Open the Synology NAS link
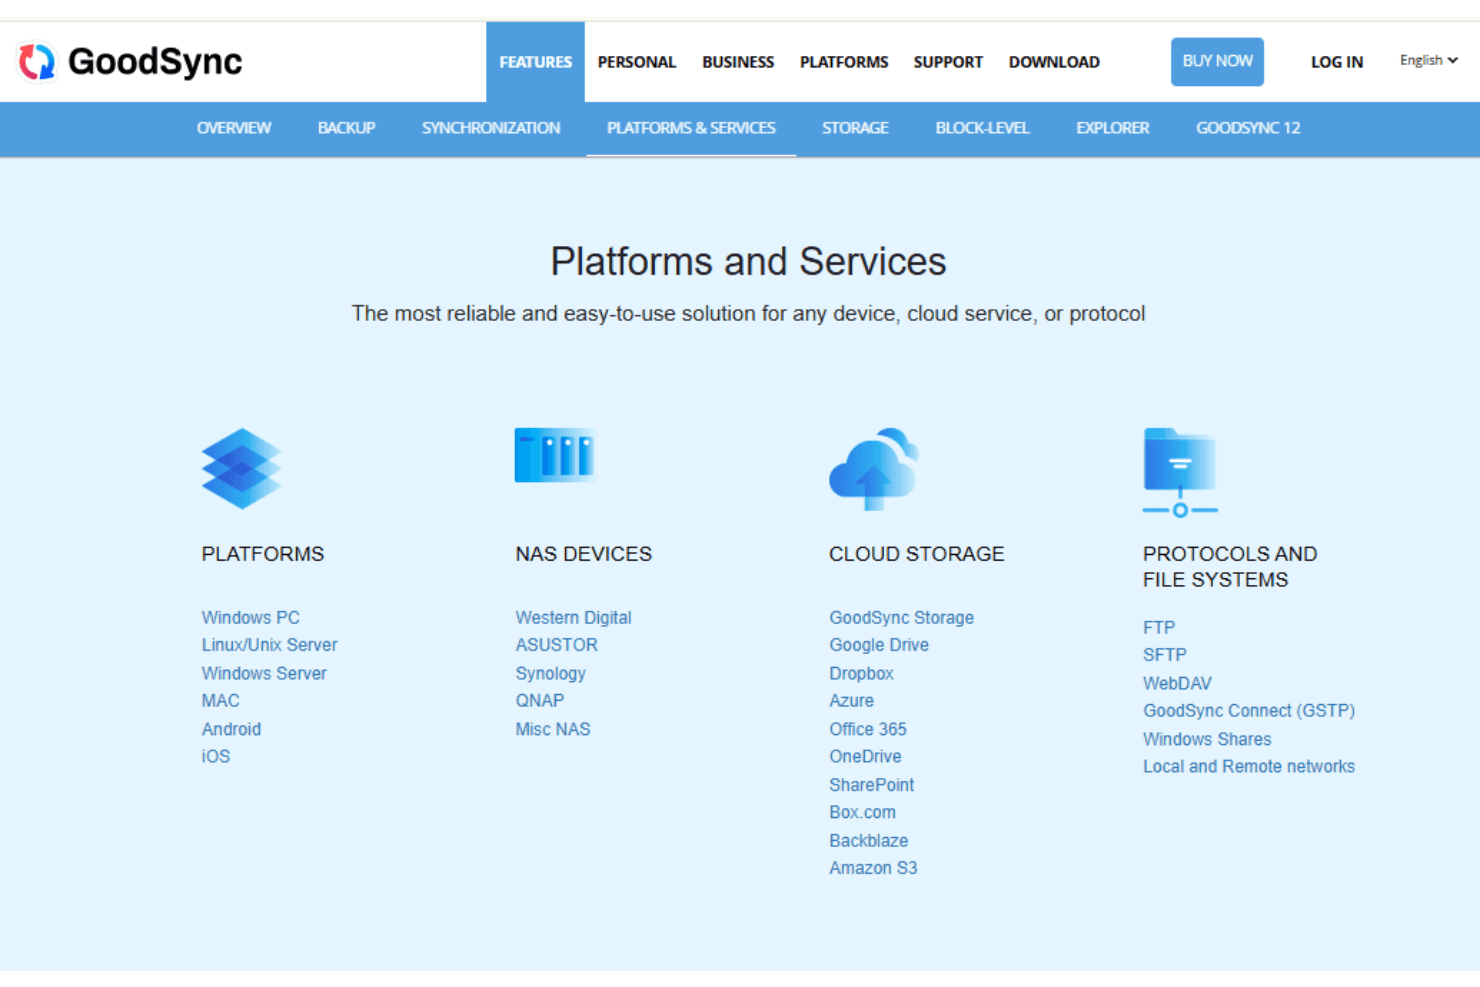 (x=550, y=674)
